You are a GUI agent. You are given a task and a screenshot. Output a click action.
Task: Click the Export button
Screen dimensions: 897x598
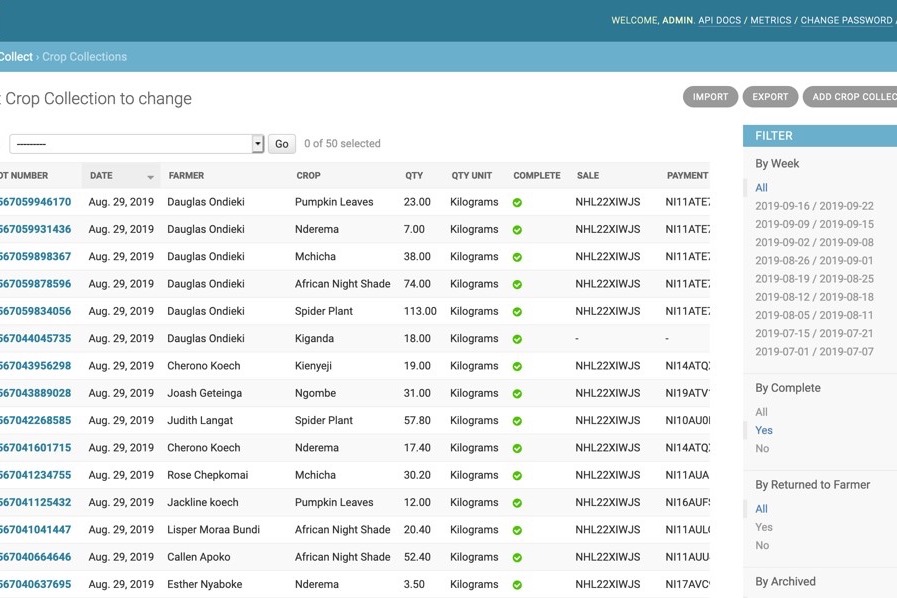[770, 97]
